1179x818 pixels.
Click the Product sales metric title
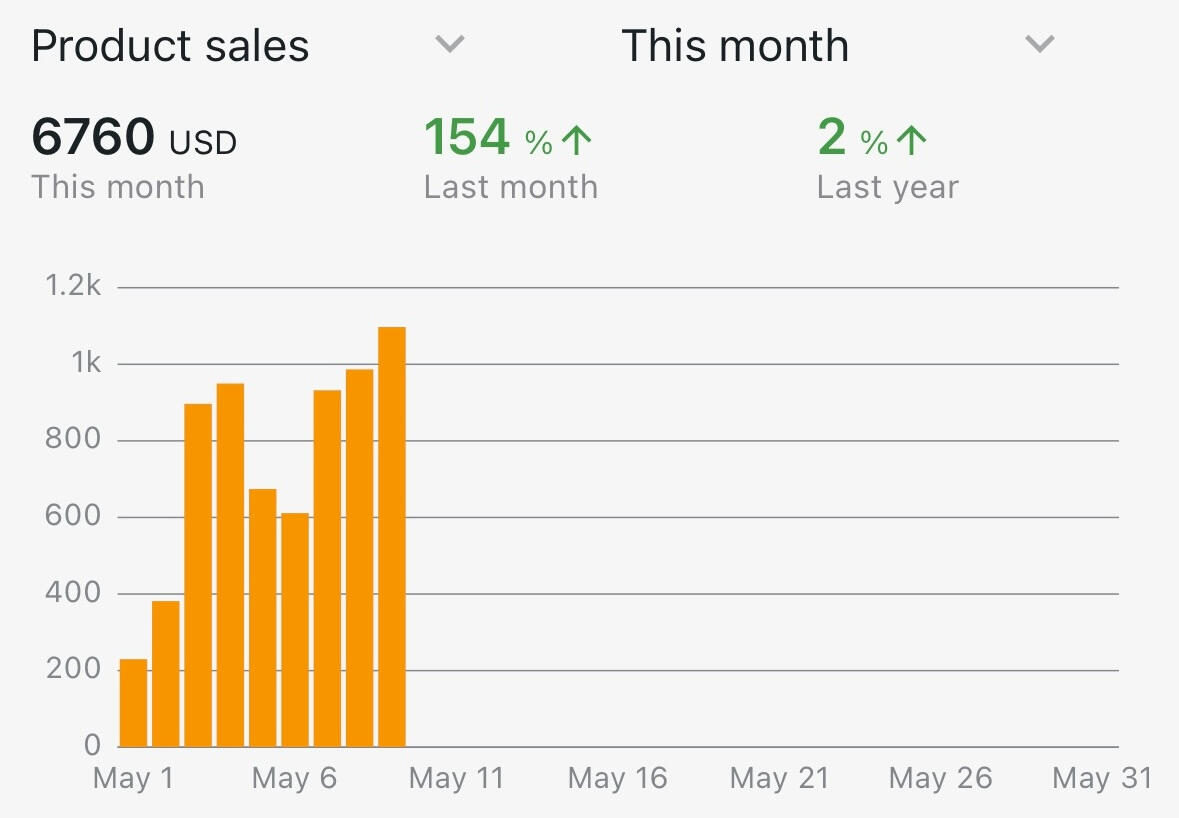170,47
